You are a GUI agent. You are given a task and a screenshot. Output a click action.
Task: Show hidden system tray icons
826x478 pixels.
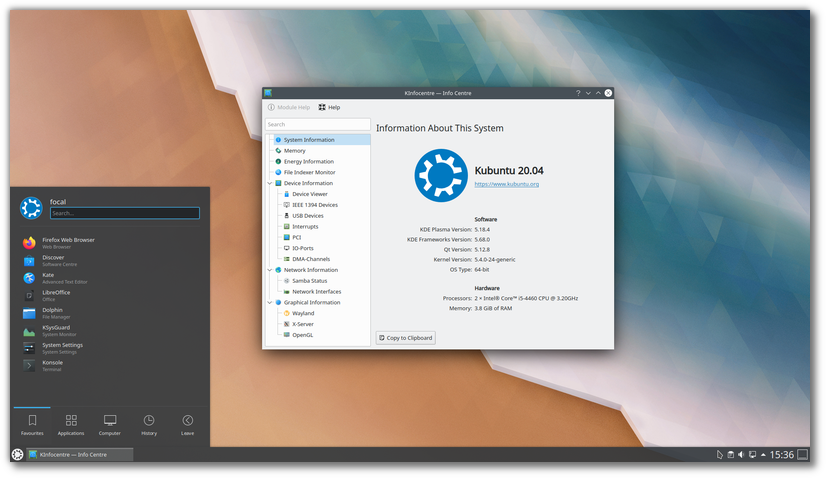pos(763,454)
